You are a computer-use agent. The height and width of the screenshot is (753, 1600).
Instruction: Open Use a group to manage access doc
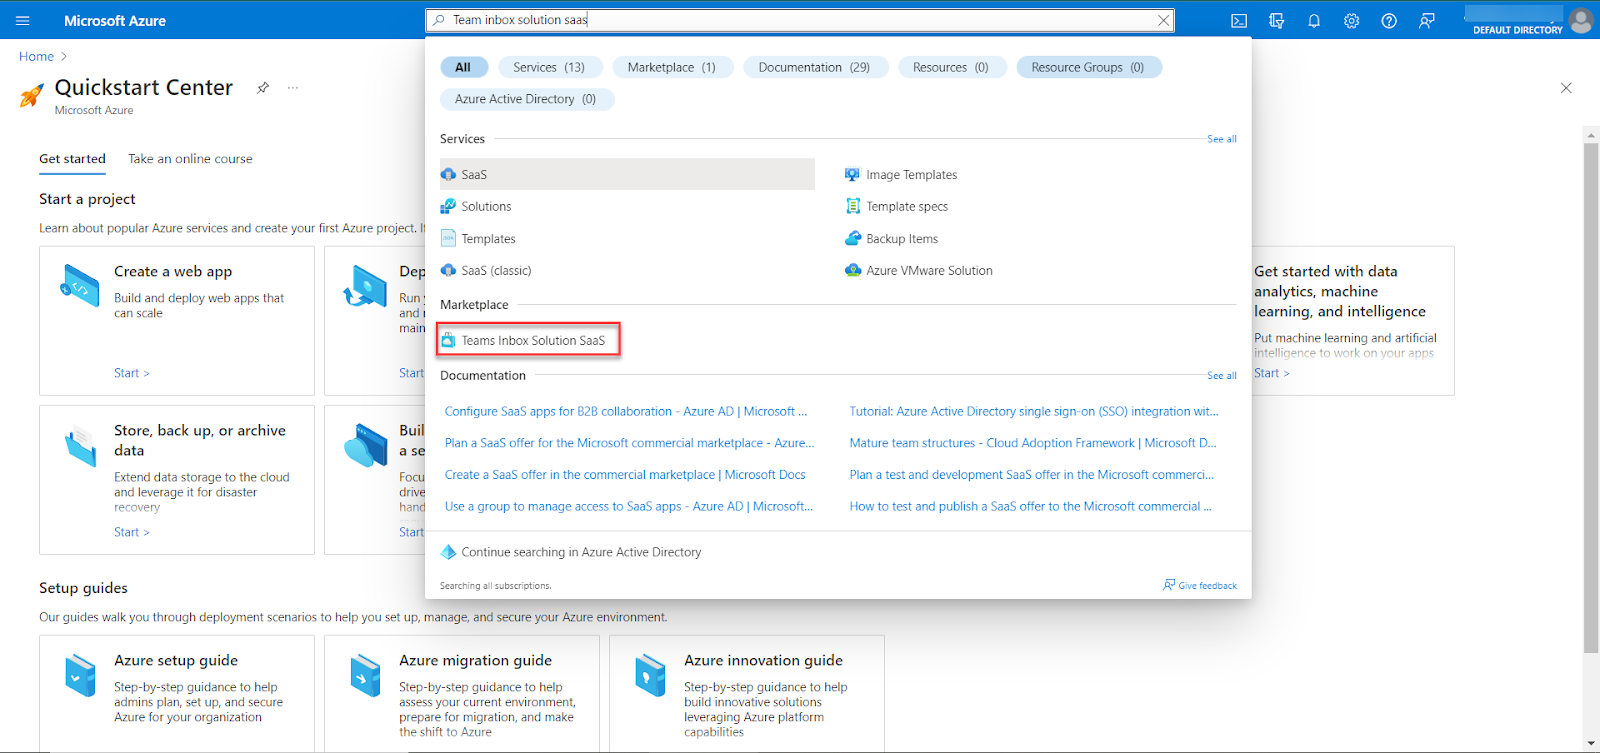(x=629, y=507)
